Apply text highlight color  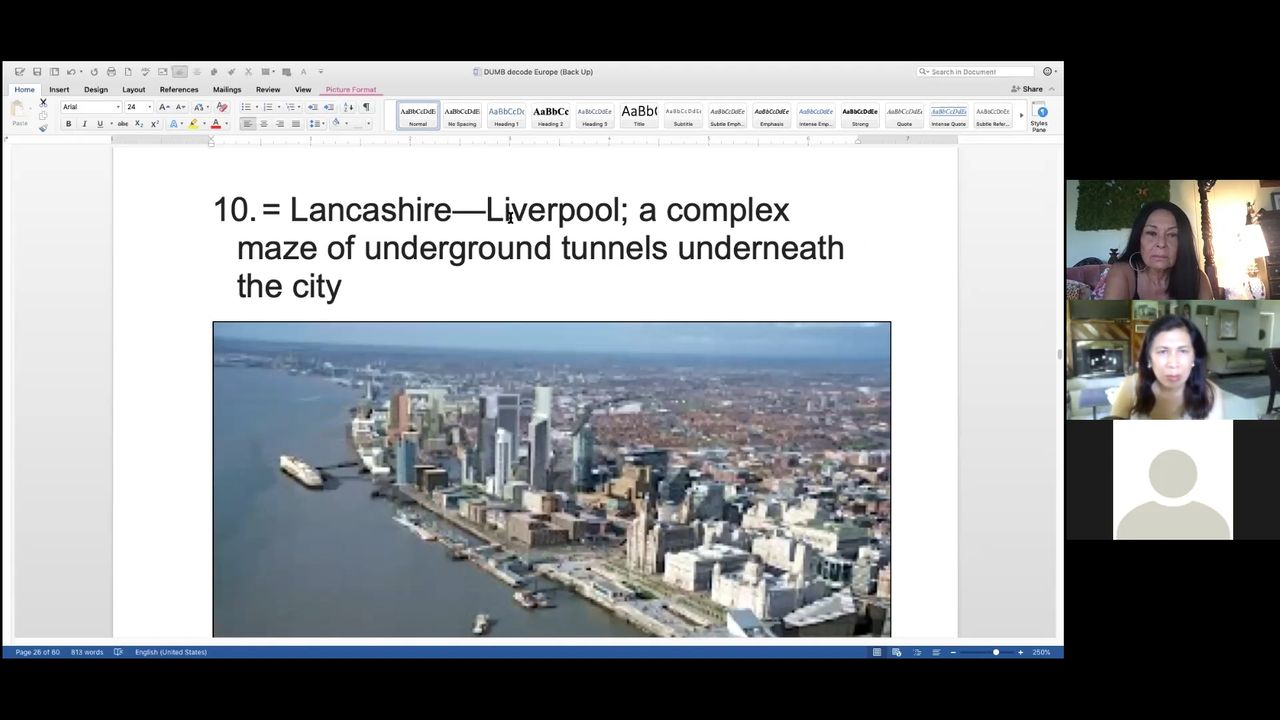point(194,124)
